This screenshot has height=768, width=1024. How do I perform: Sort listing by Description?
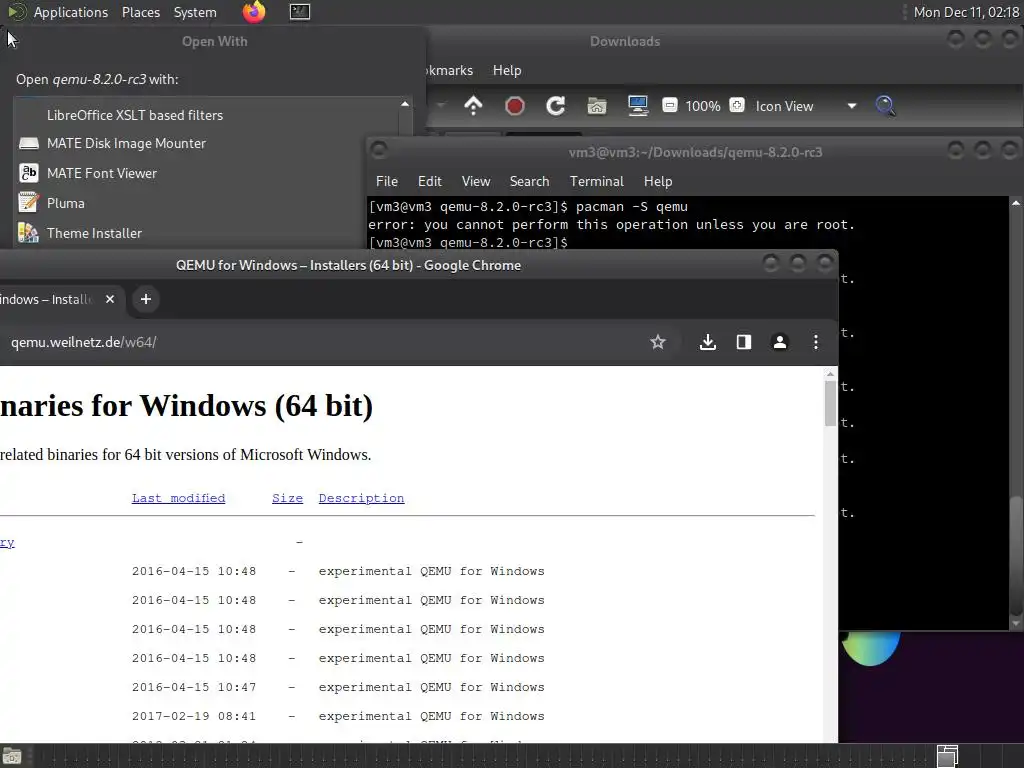pyautogui.click(x=361, y=498)
